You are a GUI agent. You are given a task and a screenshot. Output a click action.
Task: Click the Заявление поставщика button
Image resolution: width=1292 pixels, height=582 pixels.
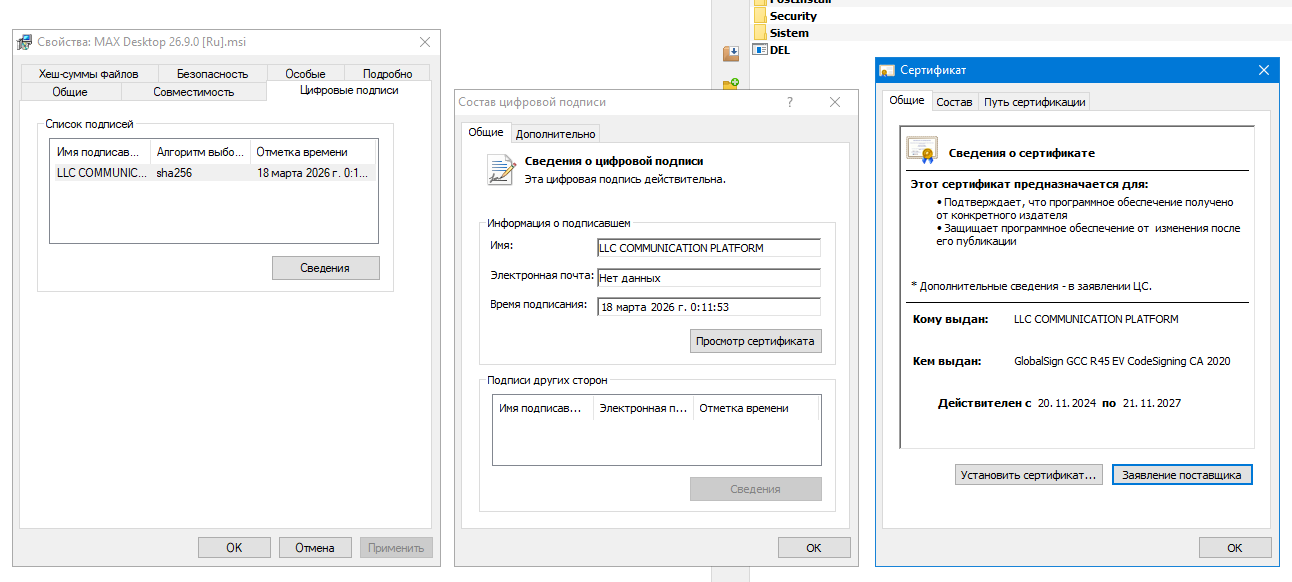1182,475
